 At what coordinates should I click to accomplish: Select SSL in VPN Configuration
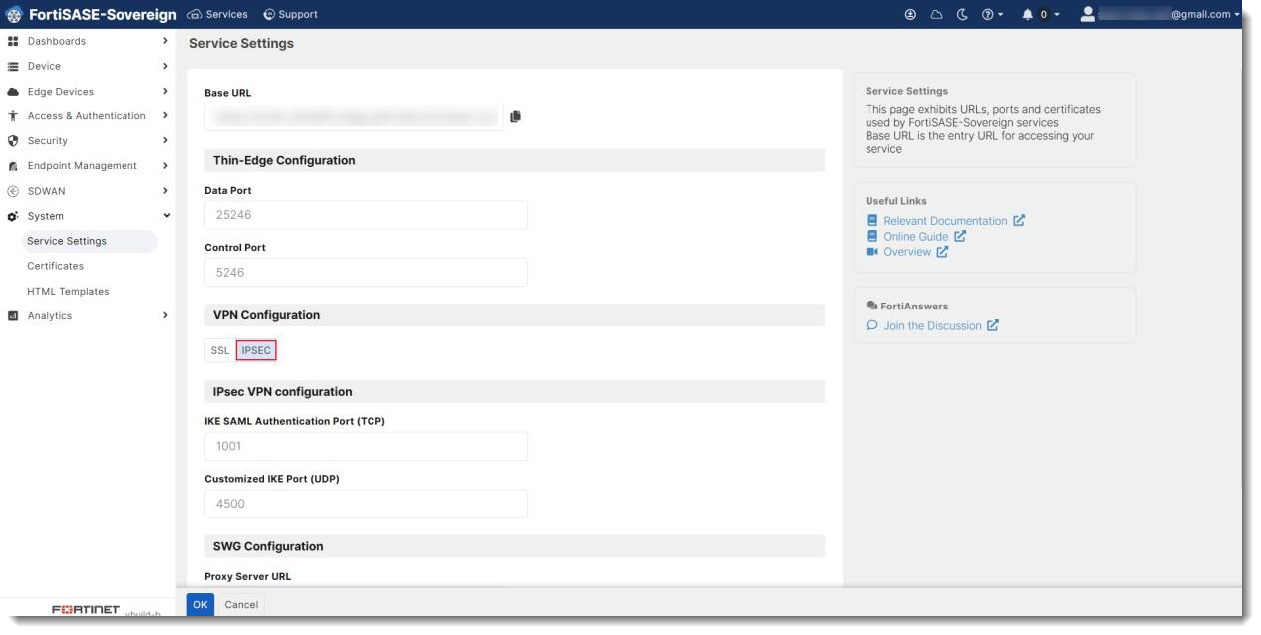tap(218, 350)
